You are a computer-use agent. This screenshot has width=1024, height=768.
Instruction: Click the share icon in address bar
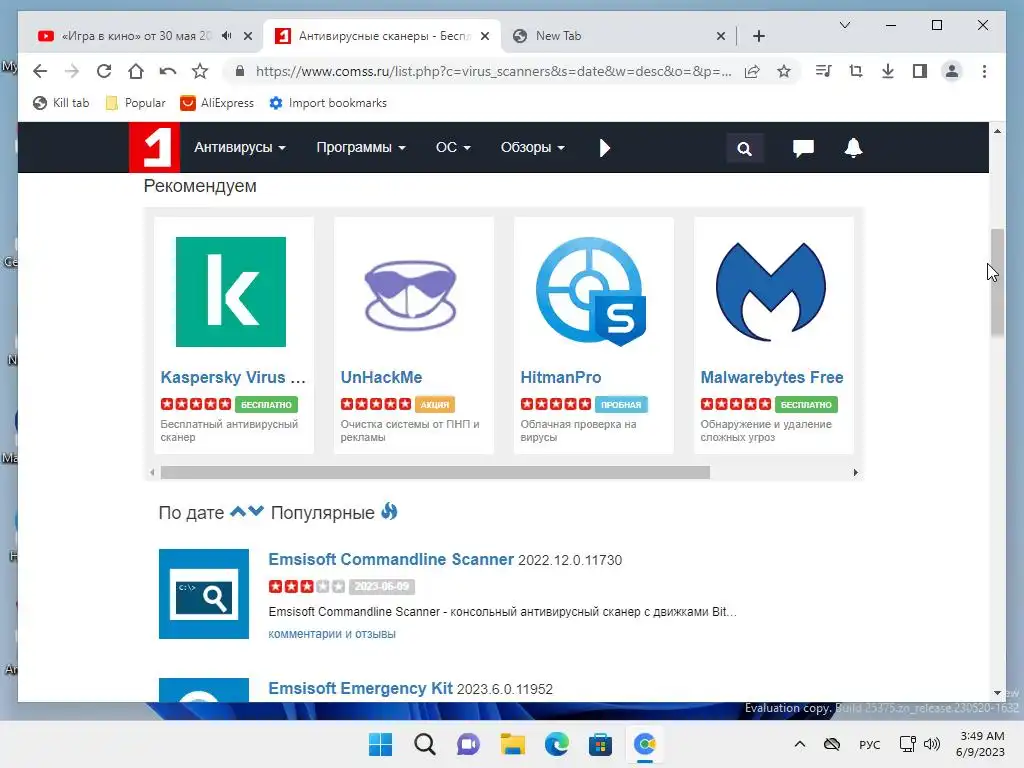click(752, 71)
